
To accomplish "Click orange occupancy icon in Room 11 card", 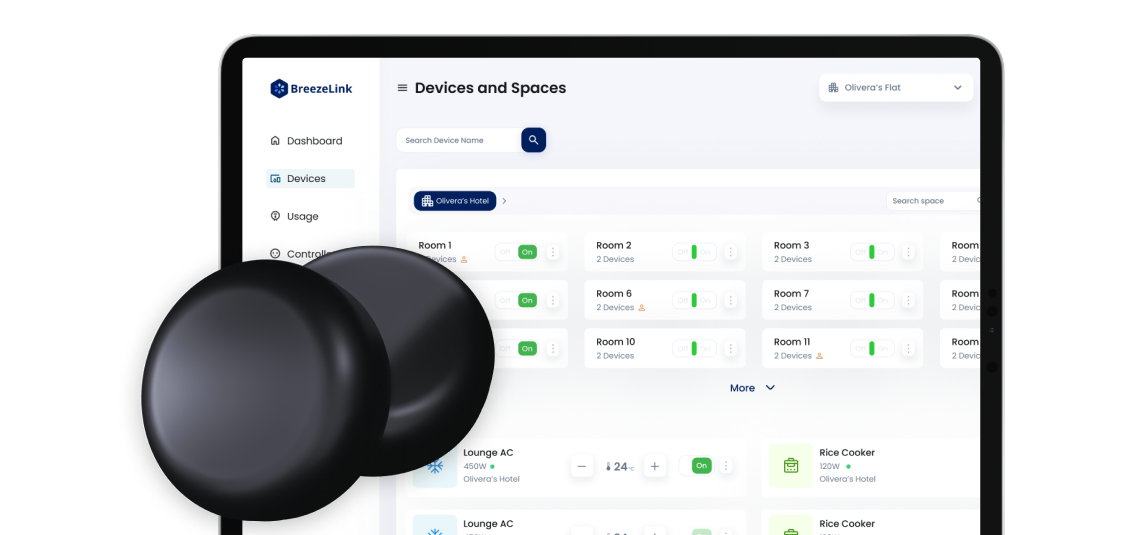I will [819, 356].
